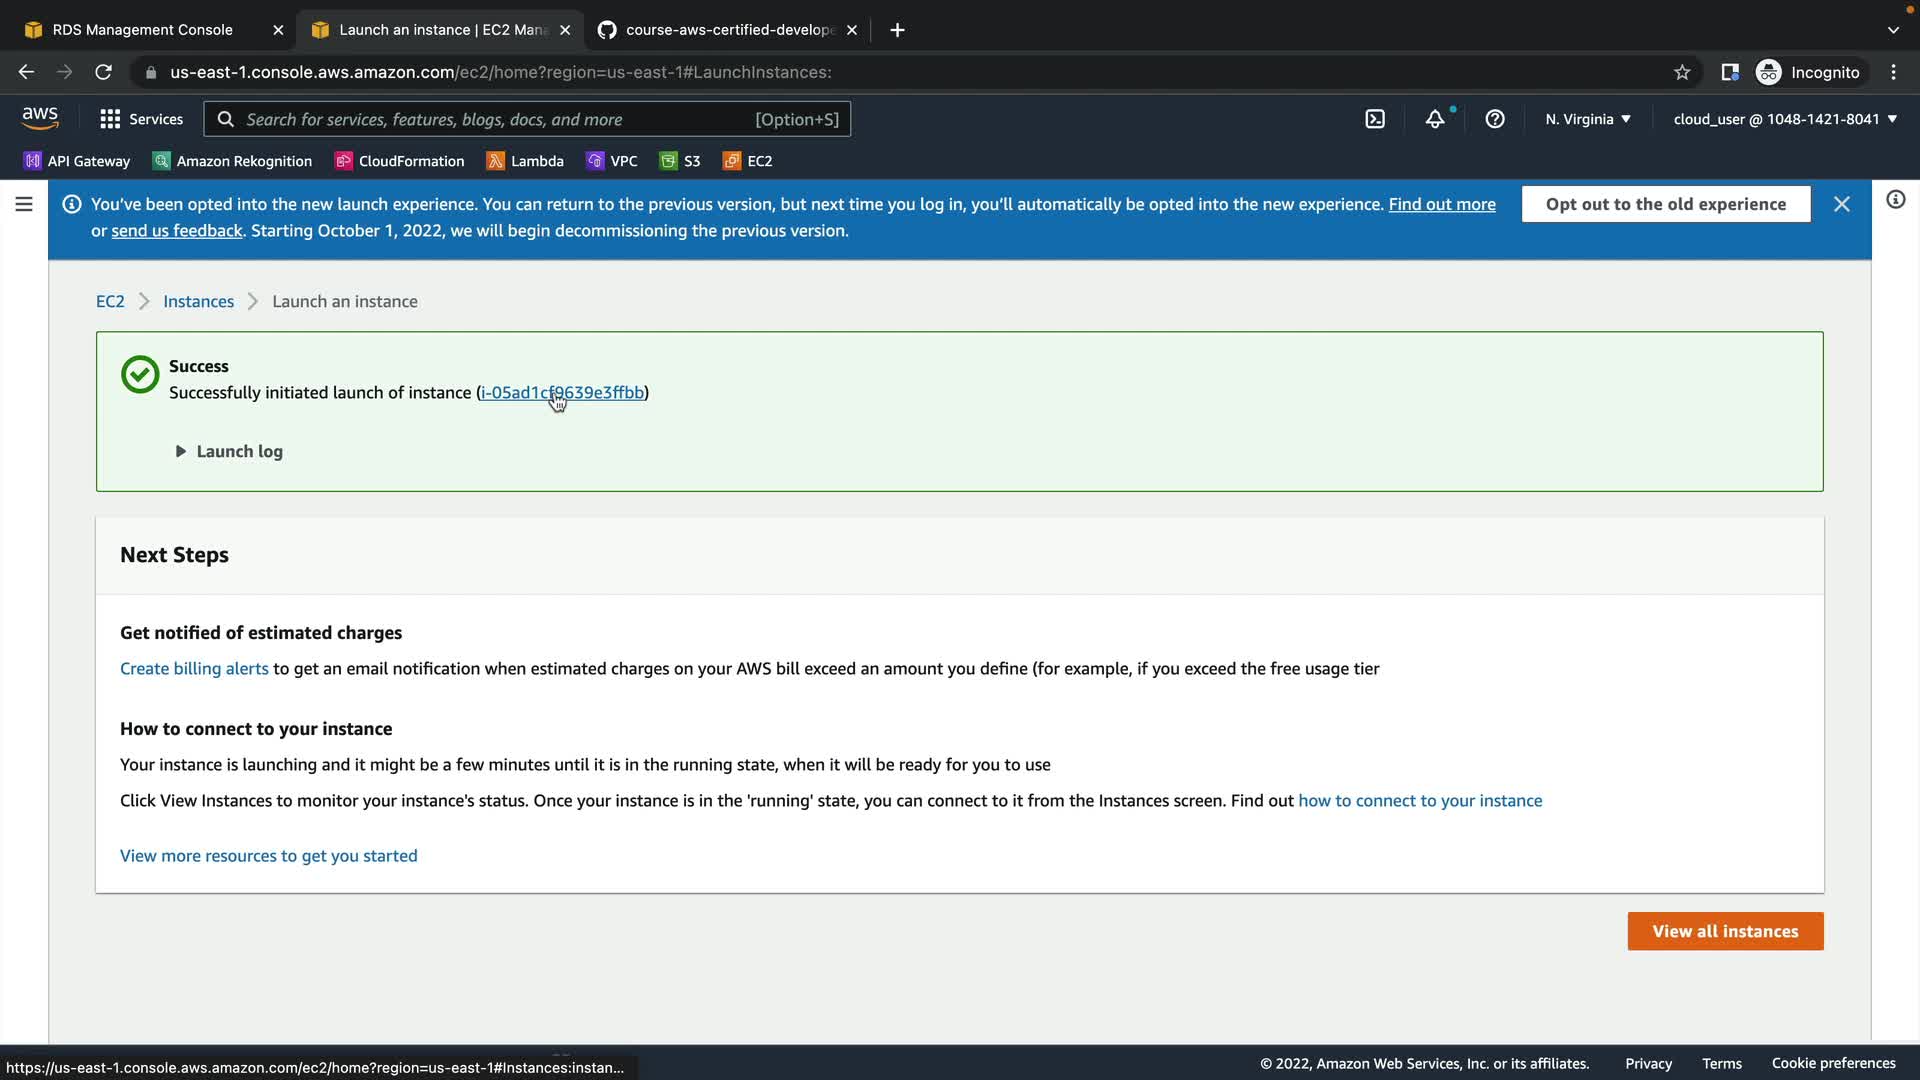Open AWS CloudShell icon
The image size is (1920, 1080).
coord(1375,119)
